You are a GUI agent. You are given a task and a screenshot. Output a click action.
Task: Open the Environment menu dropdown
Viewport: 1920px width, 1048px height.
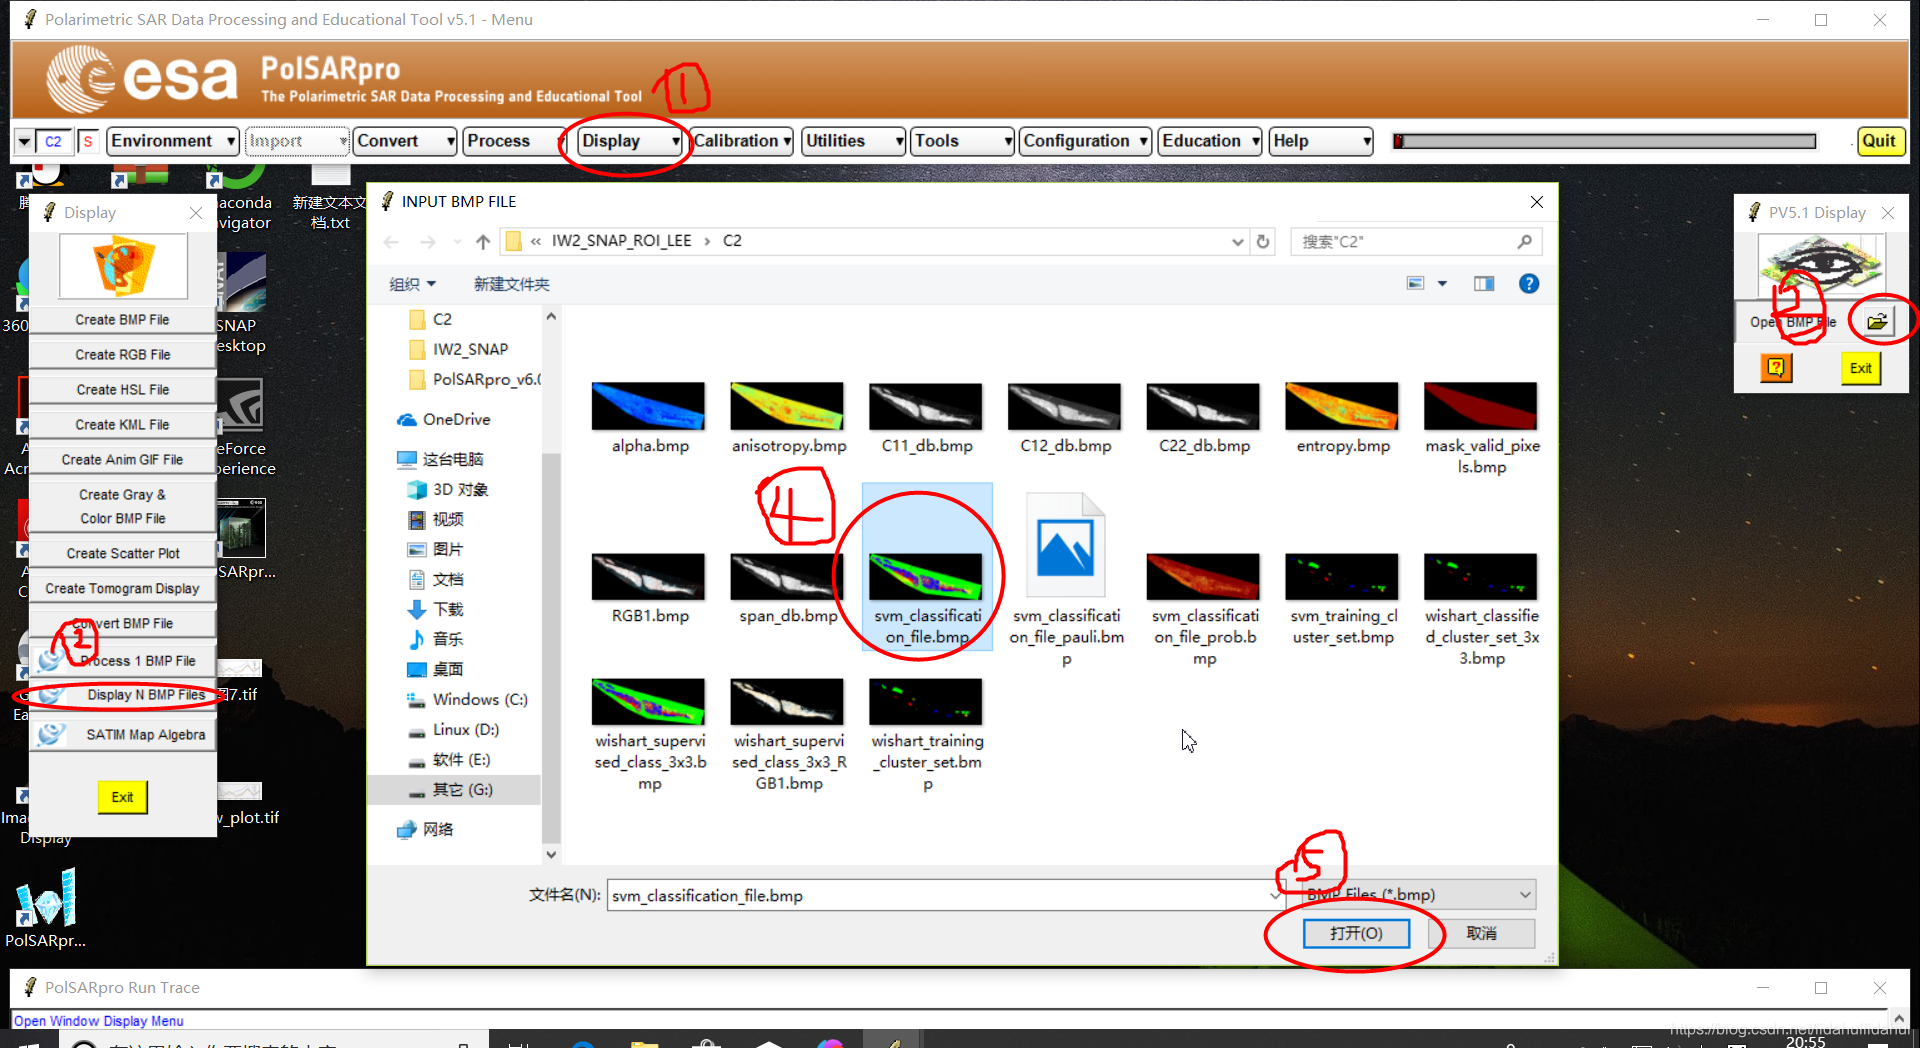172,141
